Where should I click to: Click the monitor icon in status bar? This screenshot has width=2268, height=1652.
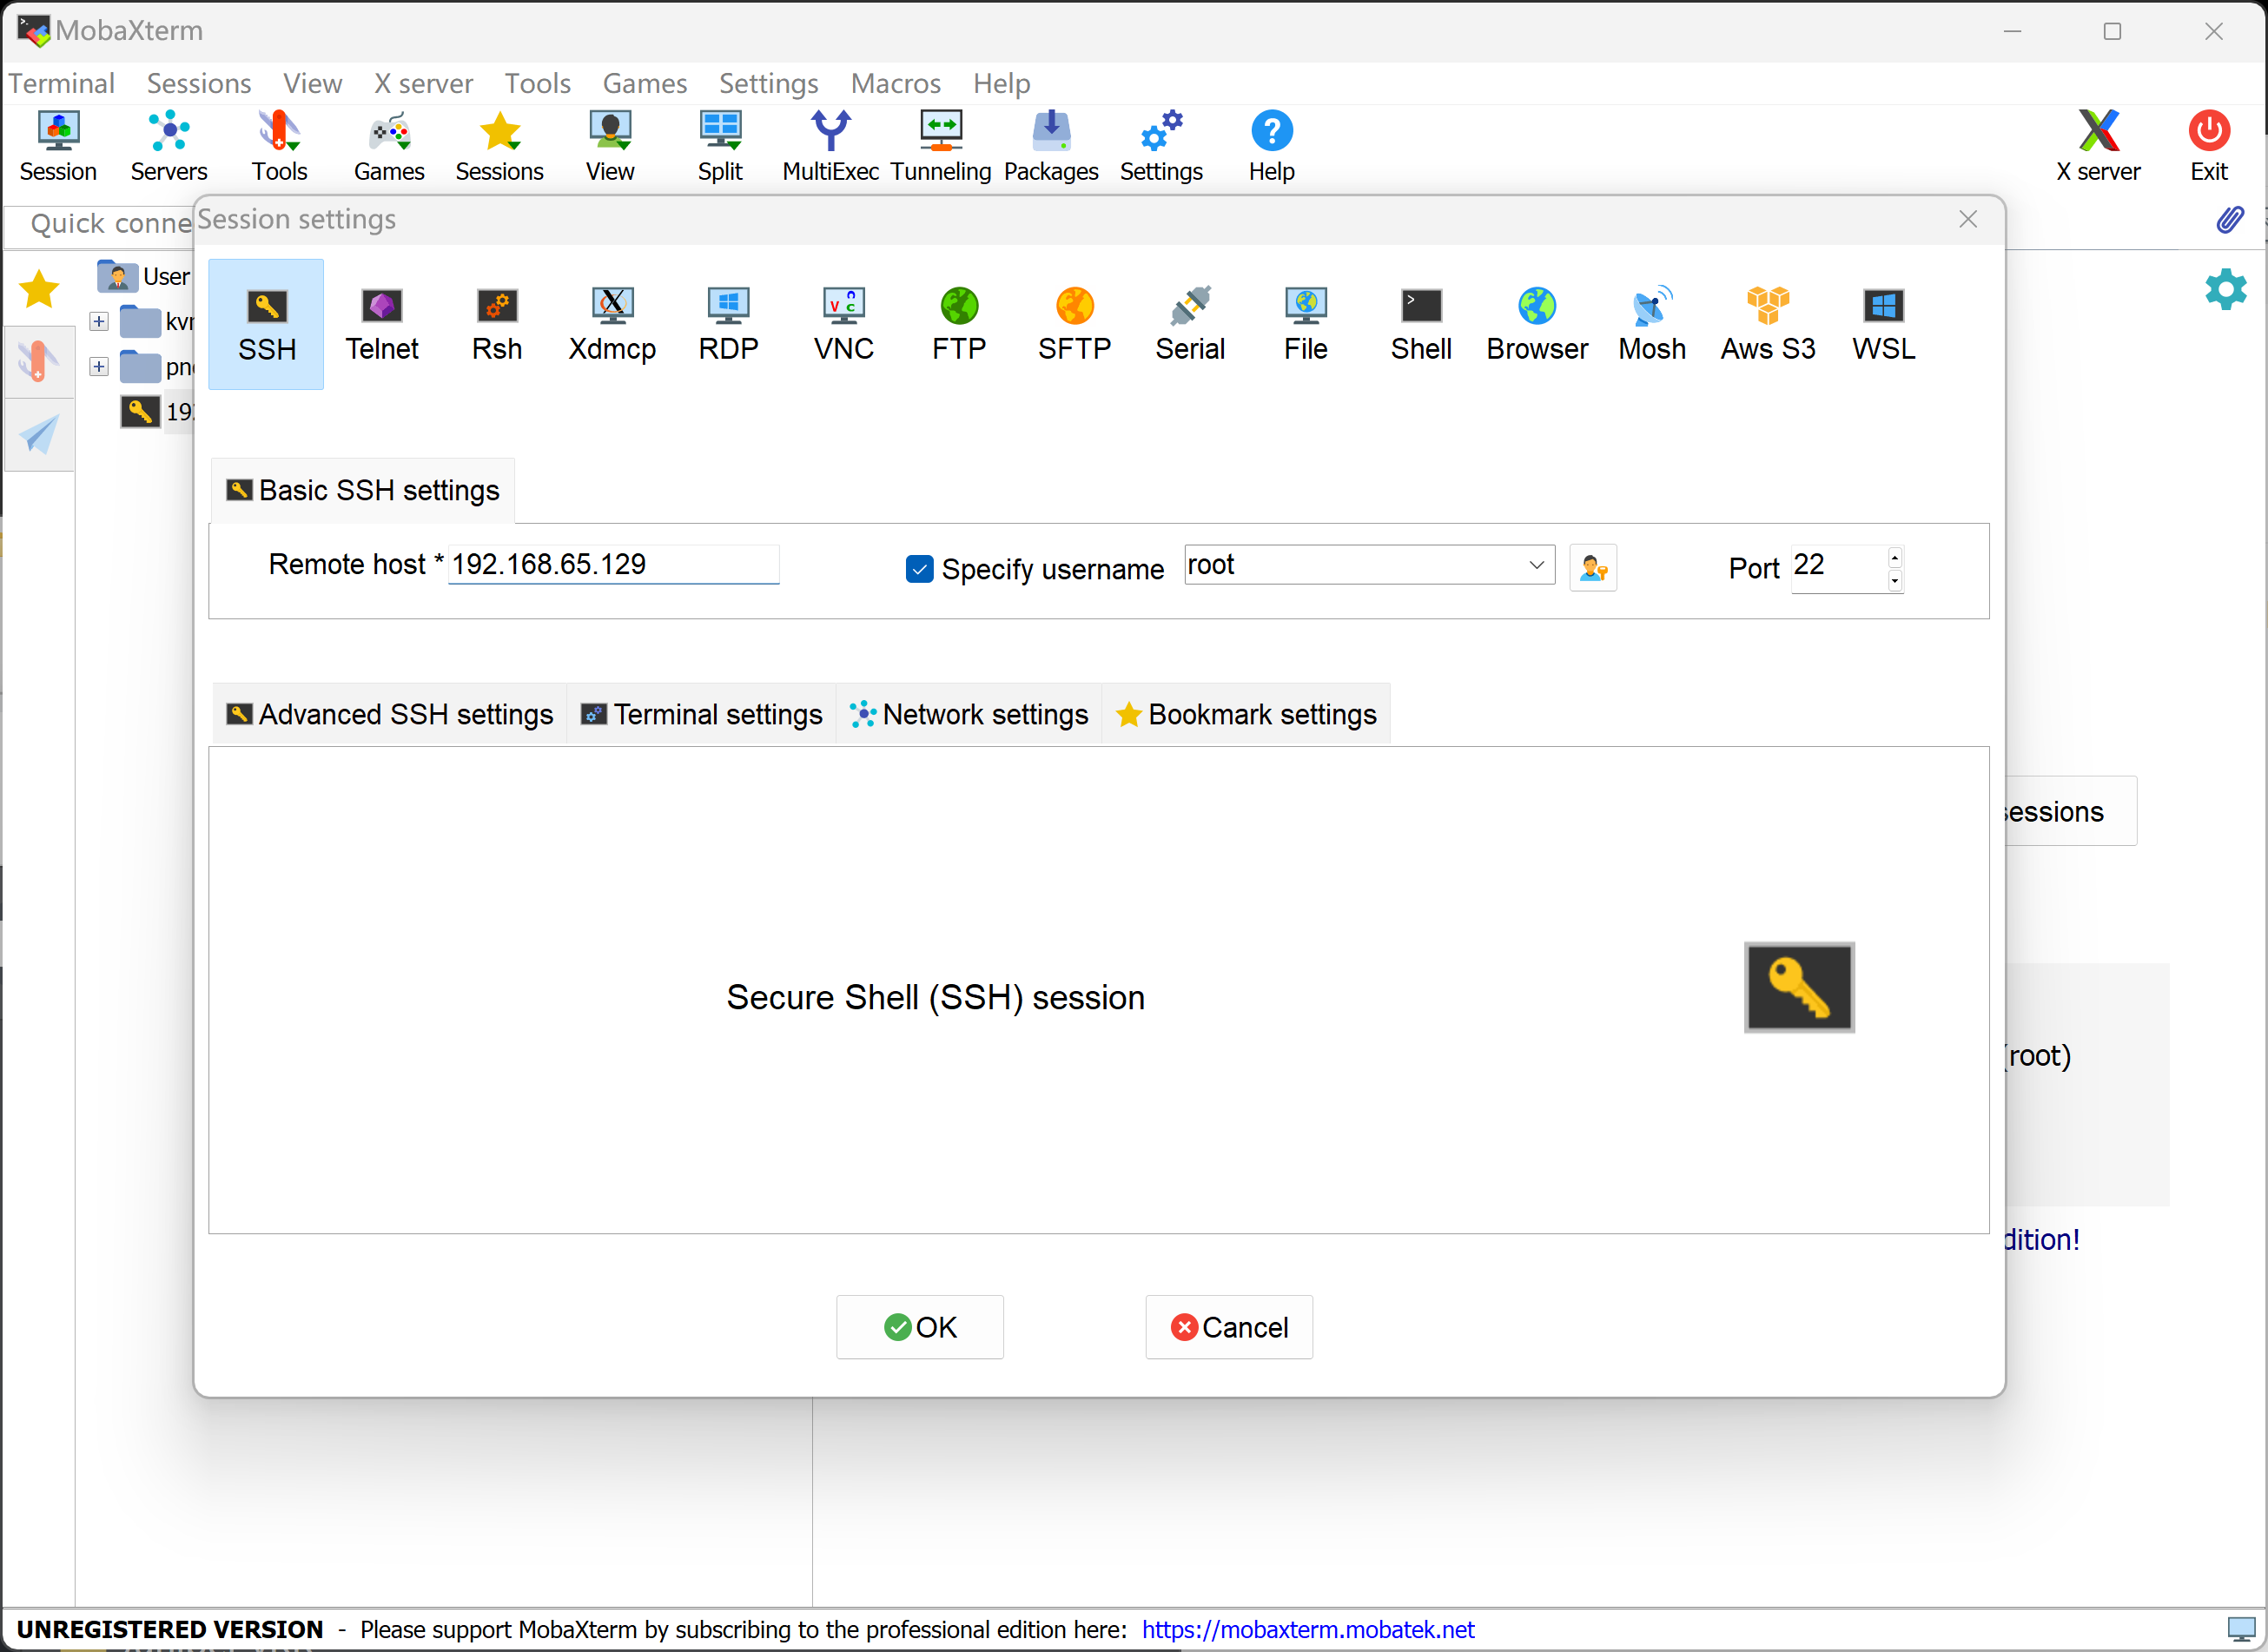[x=2241, y=1629]
